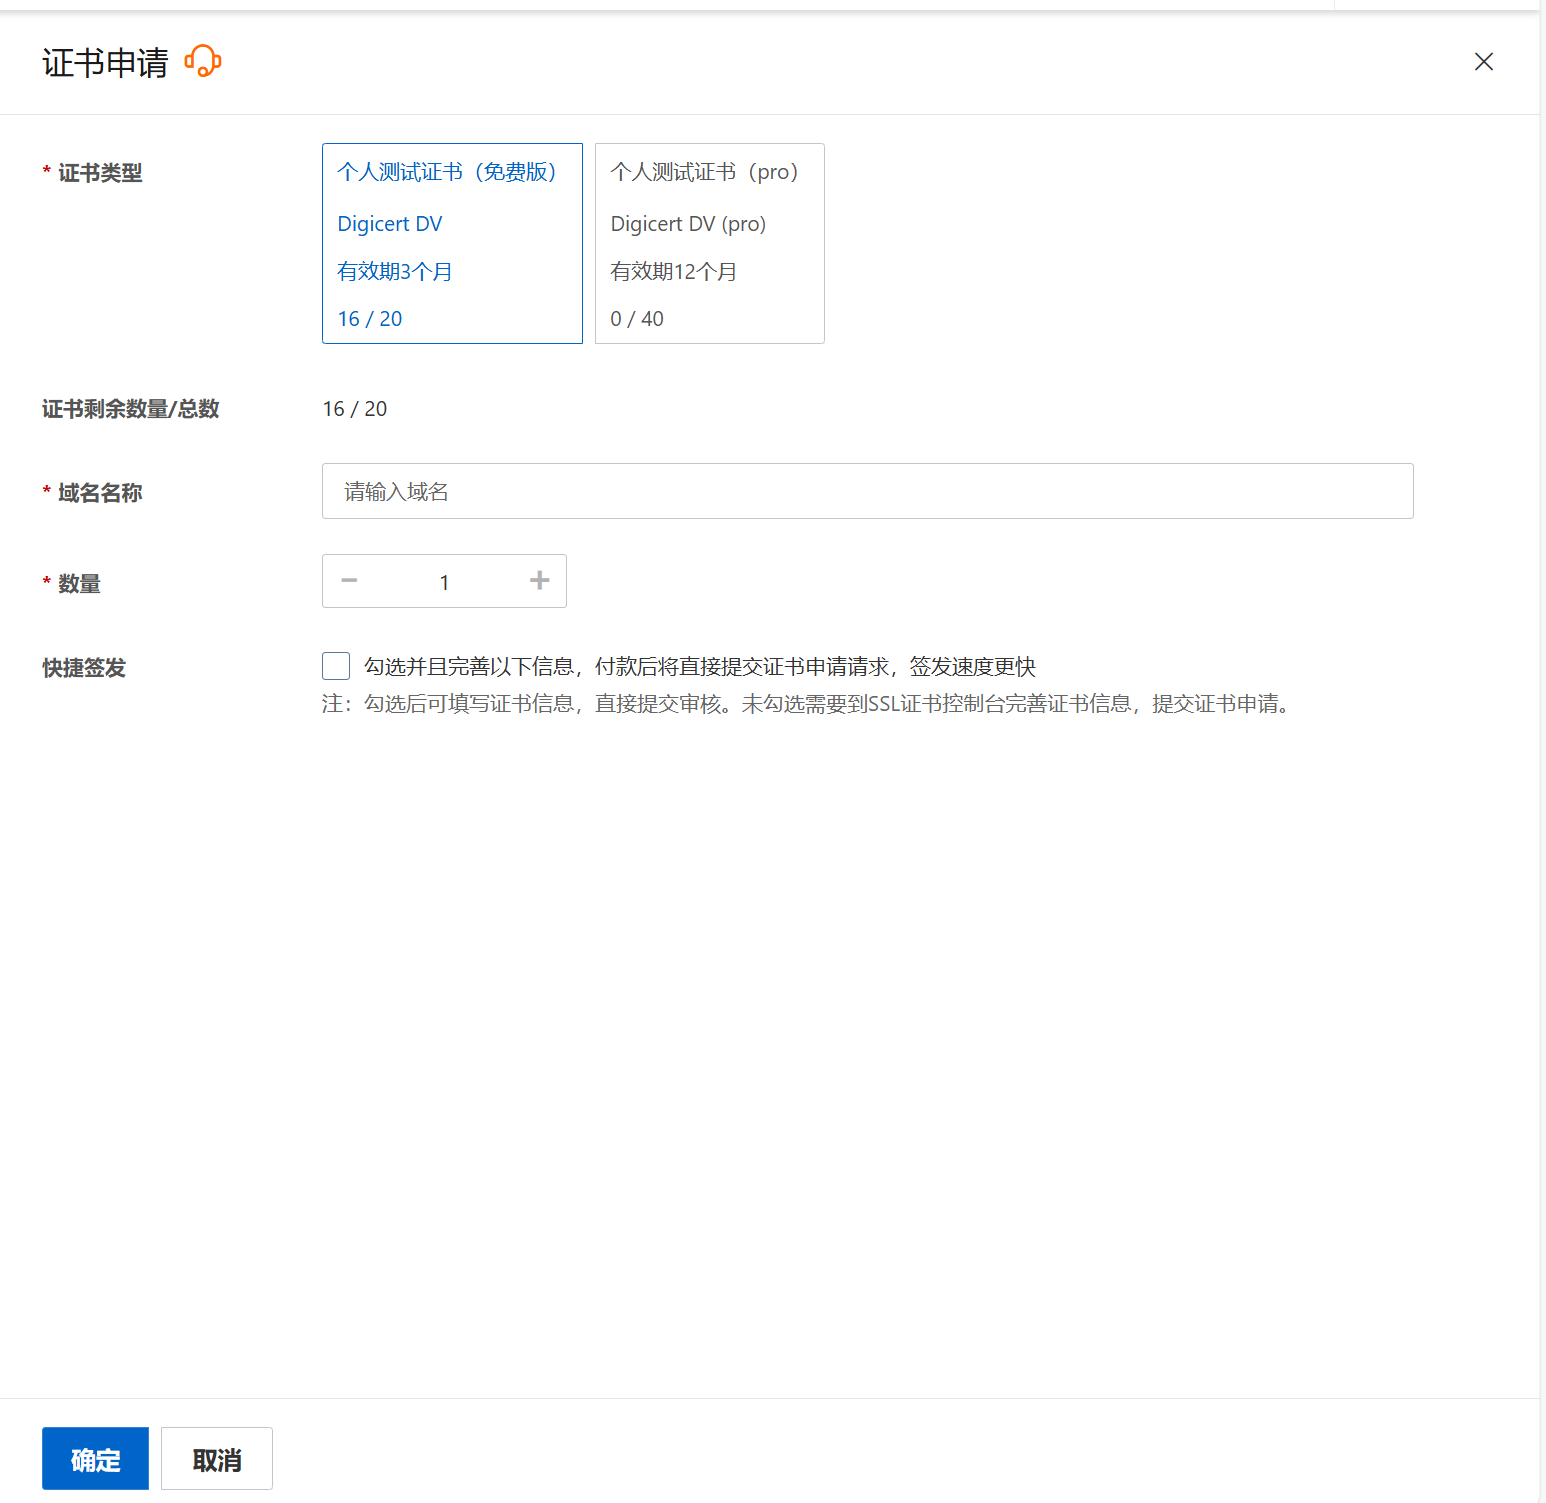Focus the 域名名称 input field
The image size is (1546, 1503).
pos(867,491)
